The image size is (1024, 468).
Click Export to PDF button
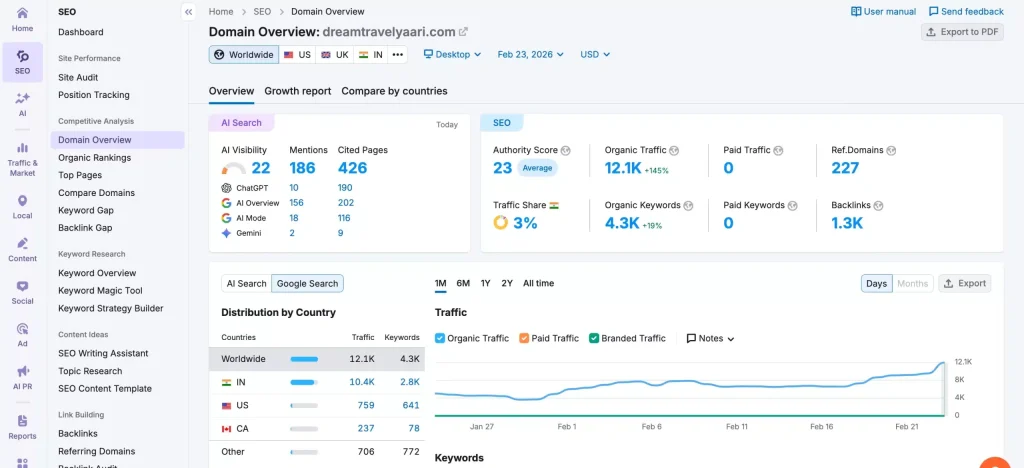click(x=962, y=32)
